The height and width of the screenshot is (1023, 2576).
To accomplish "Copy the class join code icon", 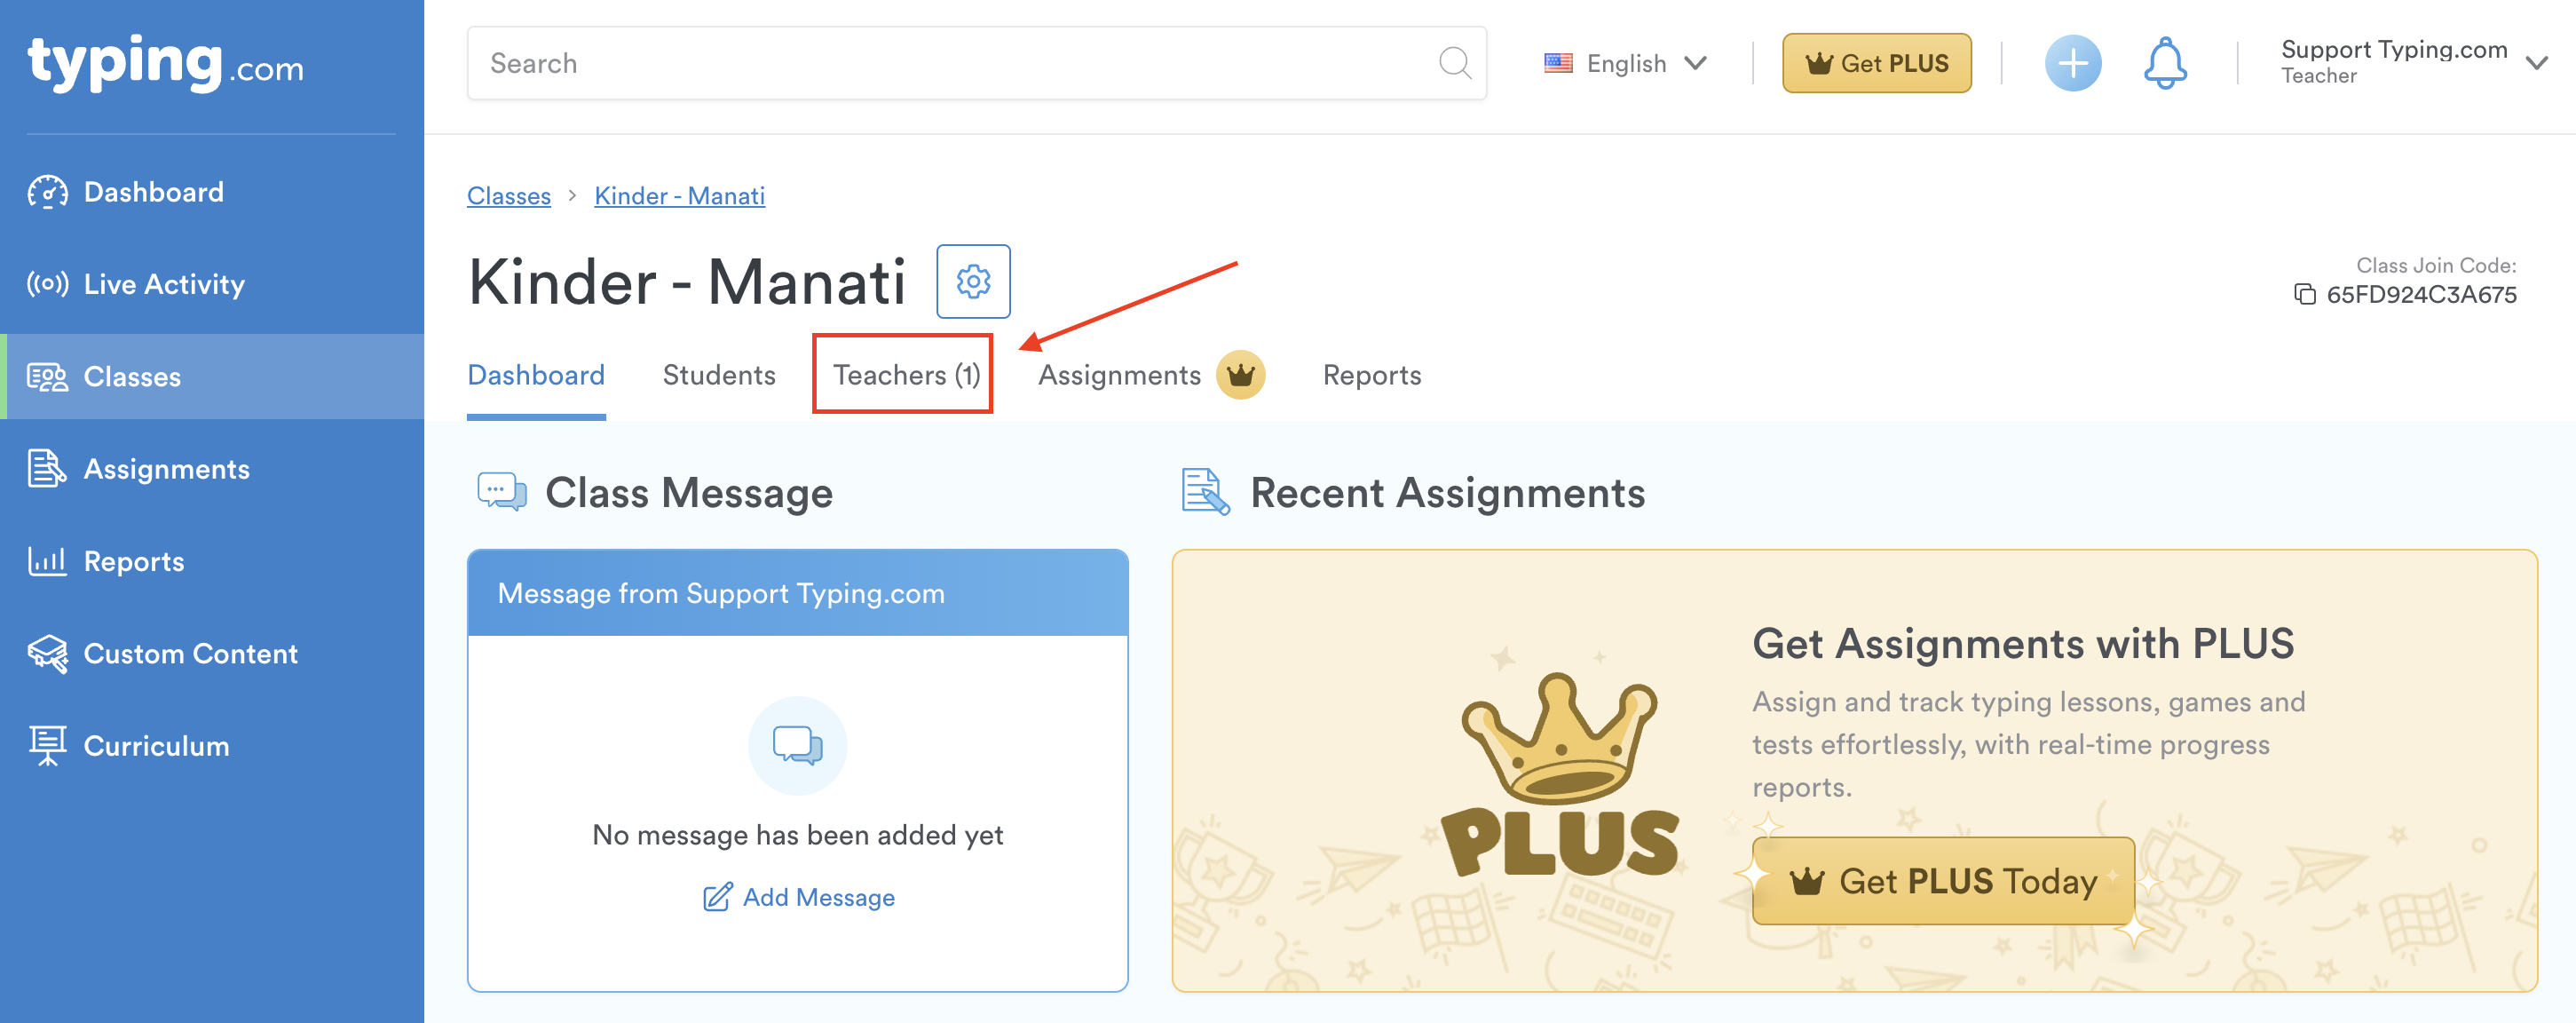I will (x=2304, y=294).
